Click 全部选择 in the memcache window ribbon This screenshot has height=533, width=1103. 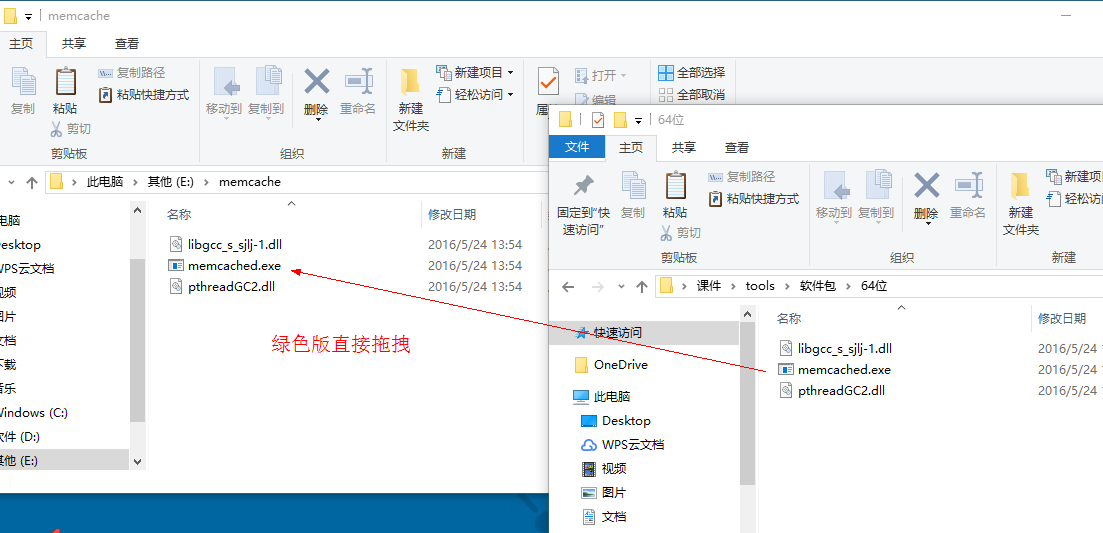pyautogui.click(x=691, y=73)
